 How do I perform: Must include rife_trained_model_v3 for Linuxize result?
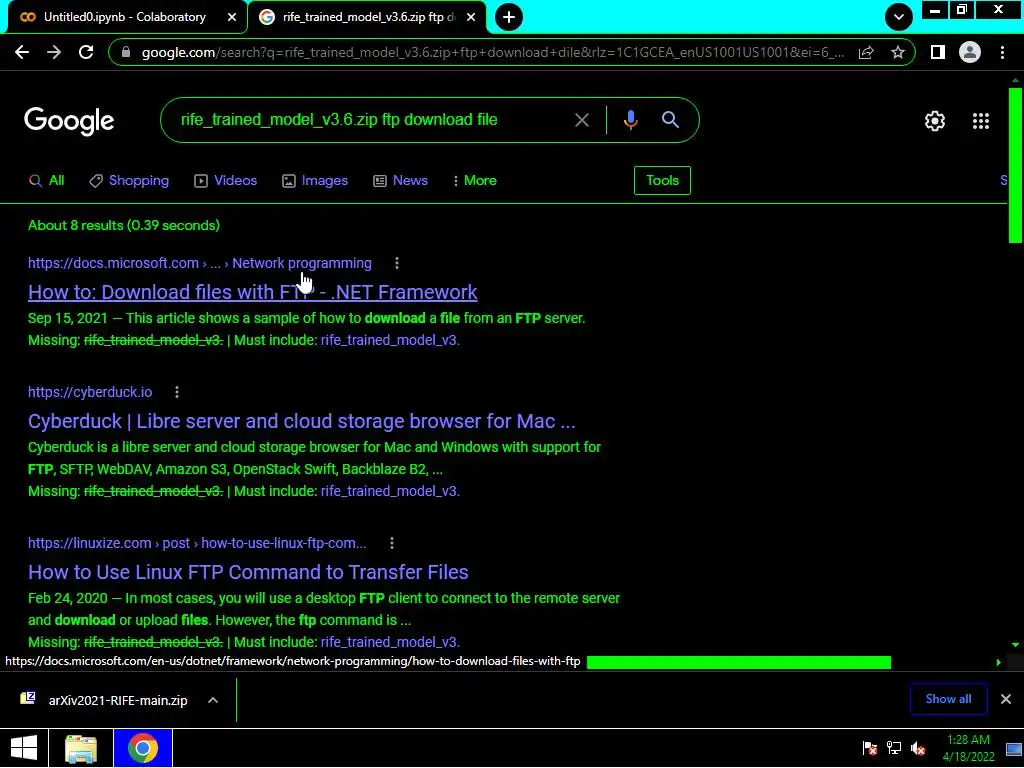pyautogui.click(x=390, y=642)
